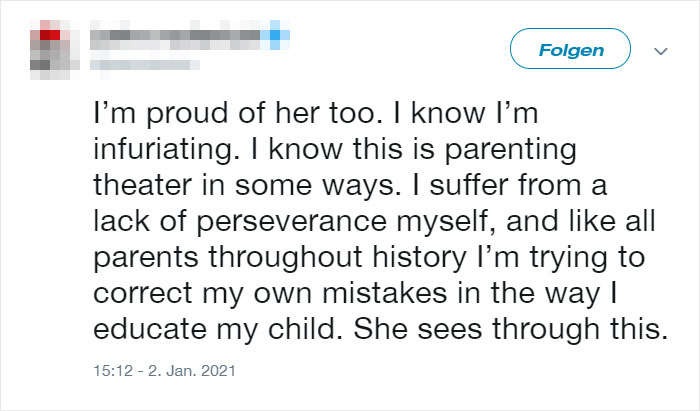This screenshot has height=411, width=700.
Task: Click the phrase "trying to" in the tweet
Action: [x=588, y=258]
